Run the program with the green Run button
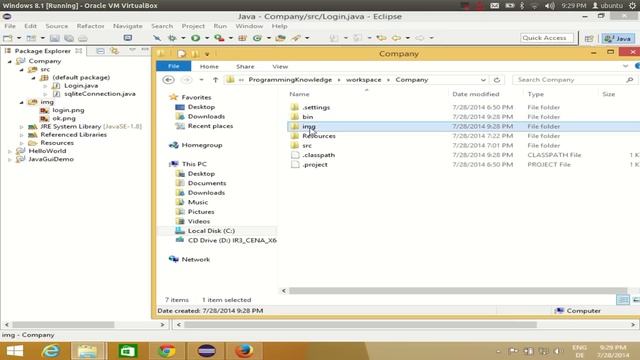640x360 pixels. coord(196,38)
